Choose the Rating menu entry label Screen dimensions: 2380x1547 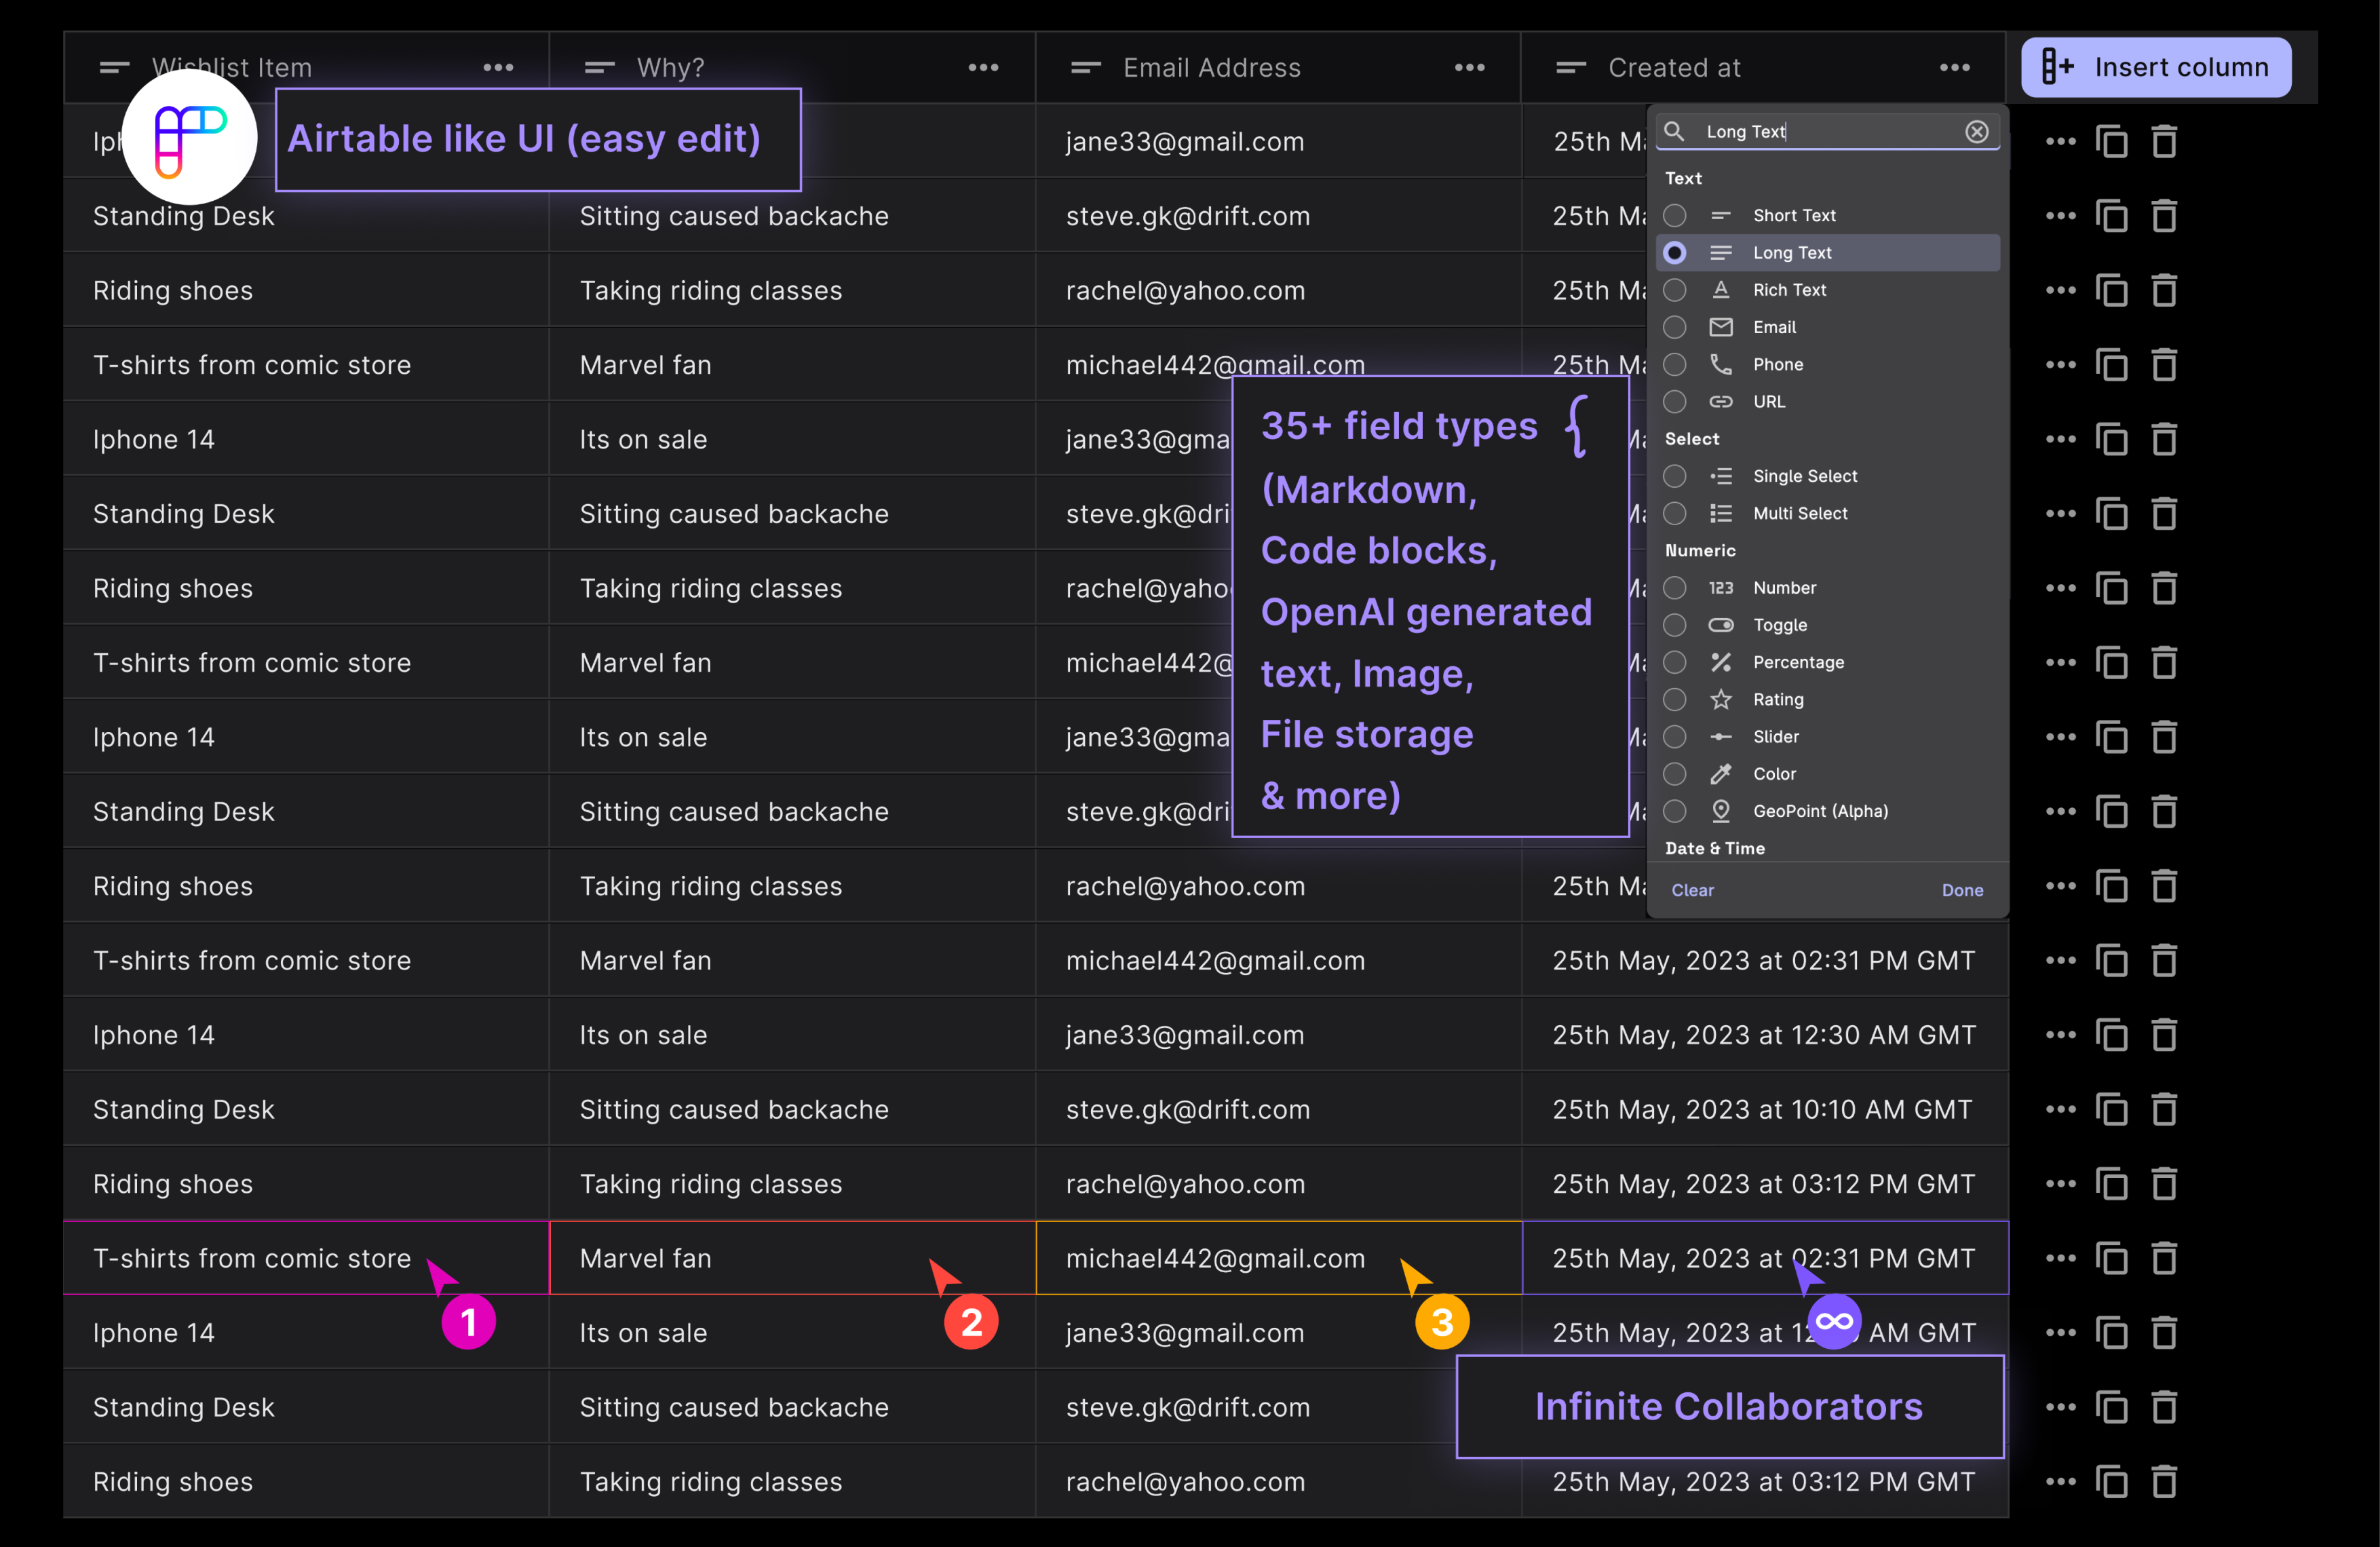coord(1778,699)
